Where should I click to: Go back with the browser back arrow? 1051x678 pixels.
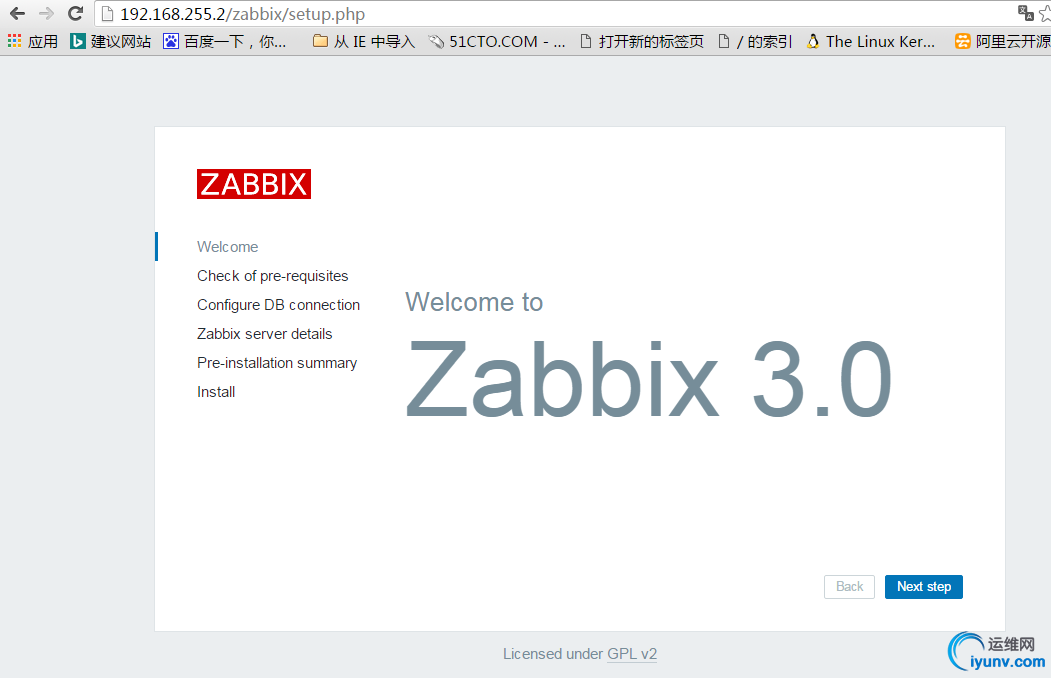tap(17, 13)
